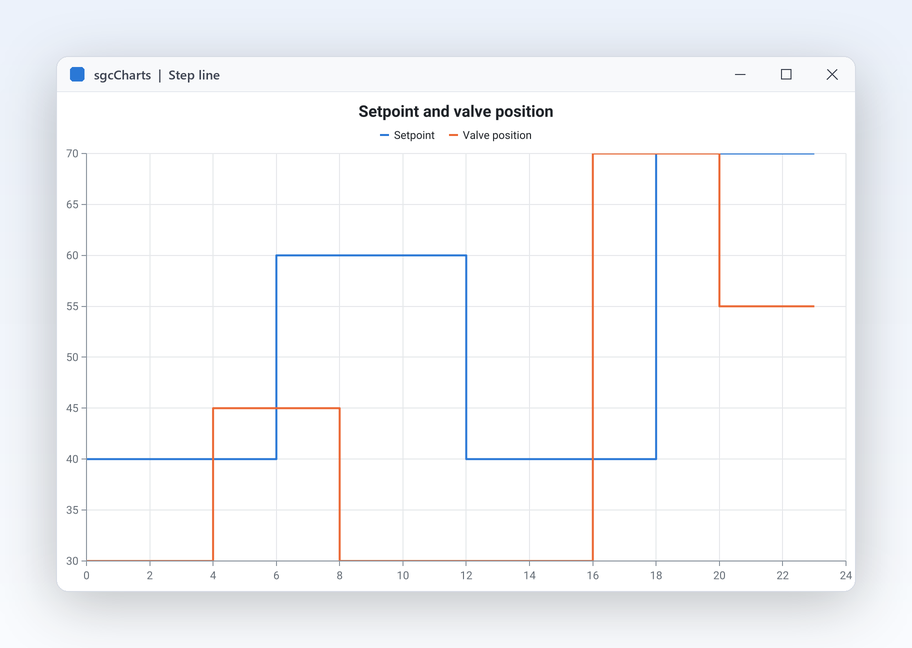The width and height of the screenshot is (912, 648).
Task: Click the blue sgcCharts app icon
Action: point(77,74)
